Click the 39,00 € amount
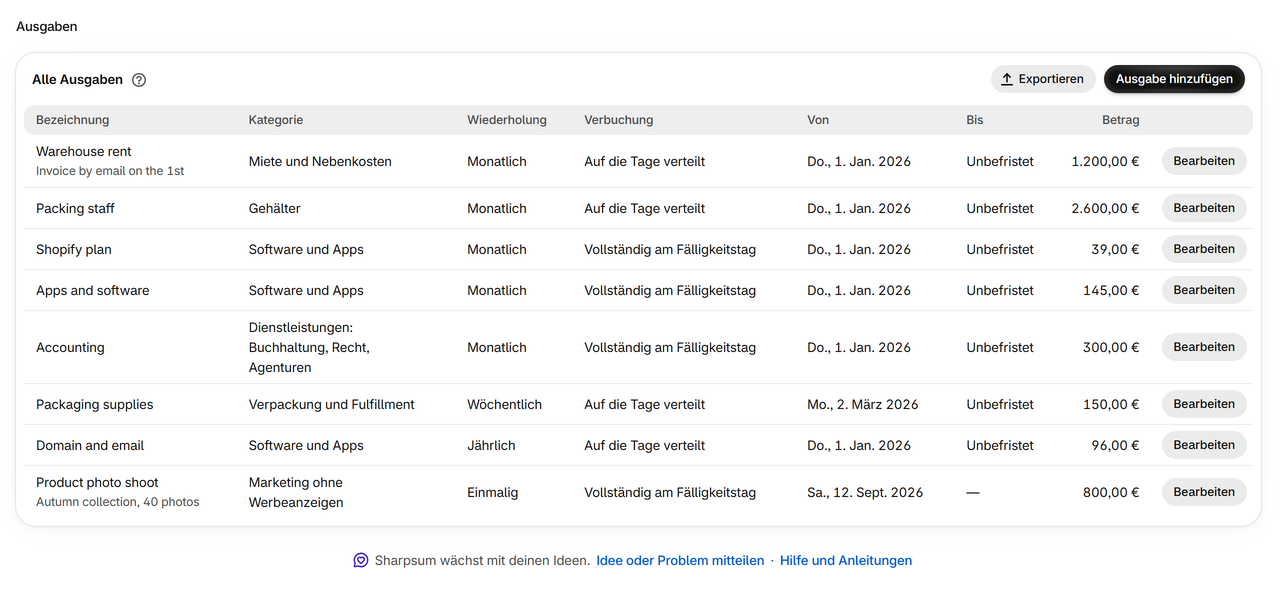Screen dimensions: 1280x594 [x=1115, y=250]
